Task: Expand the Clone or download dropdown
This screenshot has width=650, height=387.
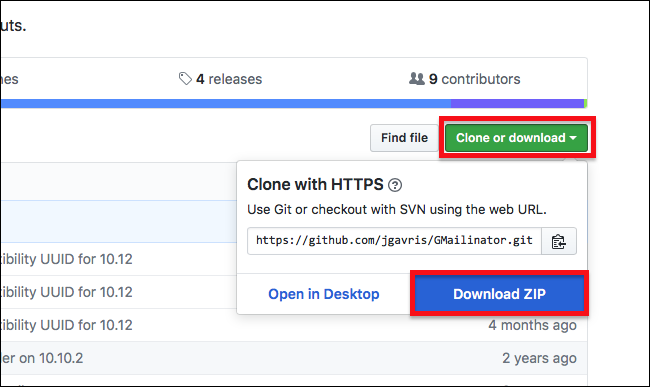Action: [516, 138]
